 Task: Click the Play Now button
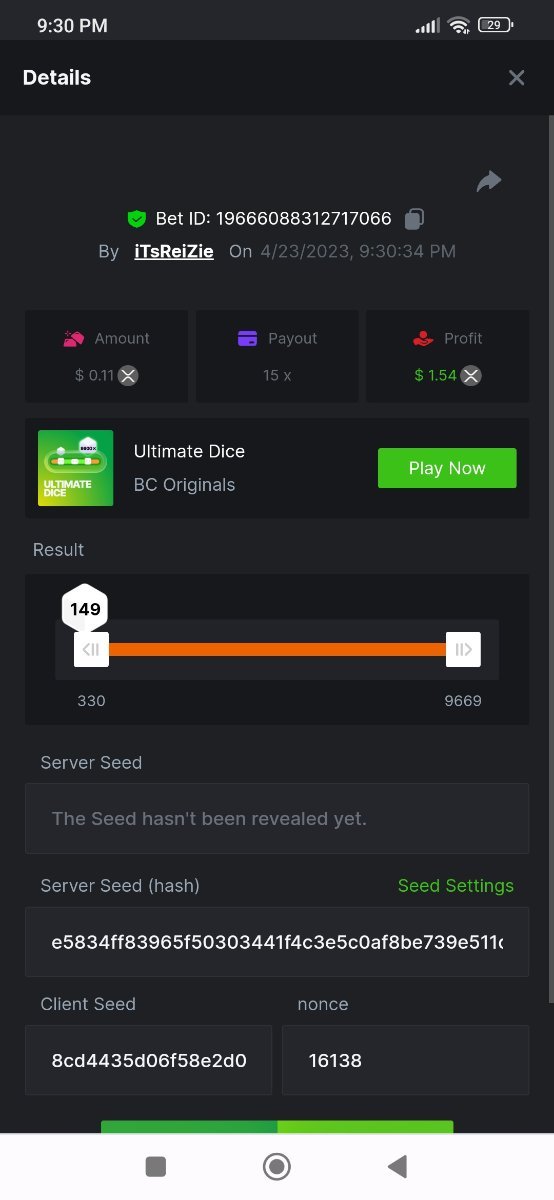click(x=447, y=468)
